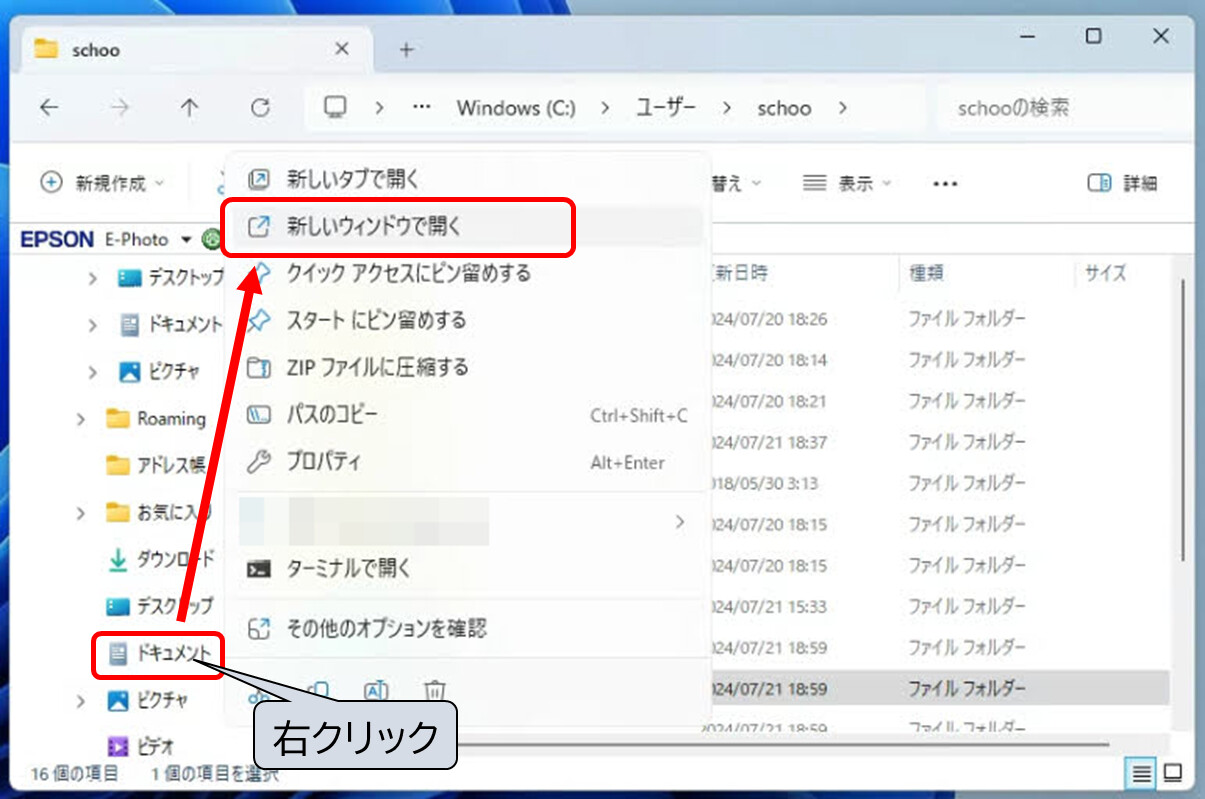The image size is (1205, 799).
Task: Open new tab with plus button
Action: click(x=406, y=50)
